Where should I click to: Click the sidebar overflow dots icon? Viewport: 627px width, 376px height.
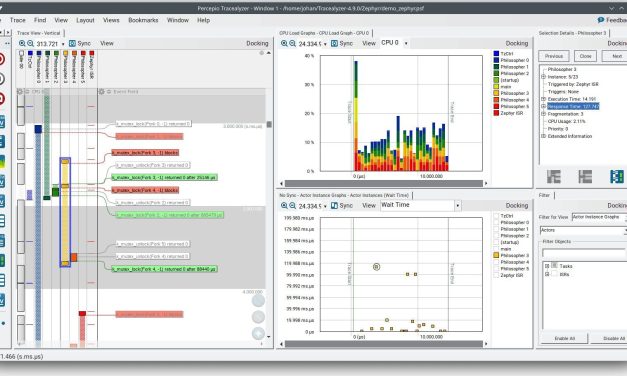[7, 43]
